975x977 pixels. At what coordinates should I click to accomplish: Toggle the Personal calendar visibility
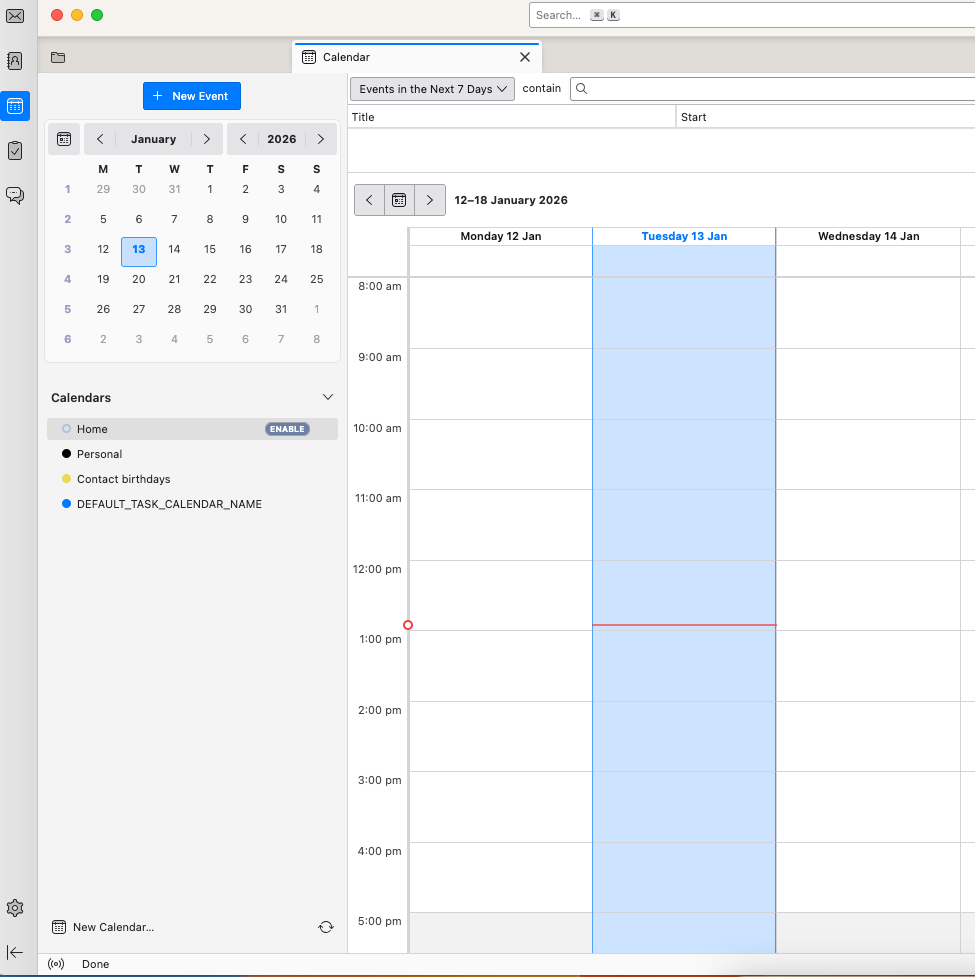64,453
